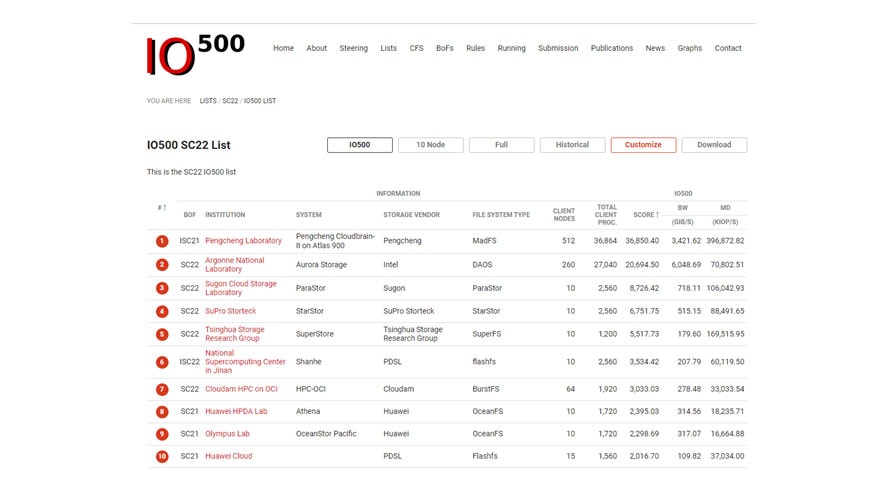888x488 pixels.
Task: Click the Customize button
Action: pyautogui.click(x=643, y=145)
